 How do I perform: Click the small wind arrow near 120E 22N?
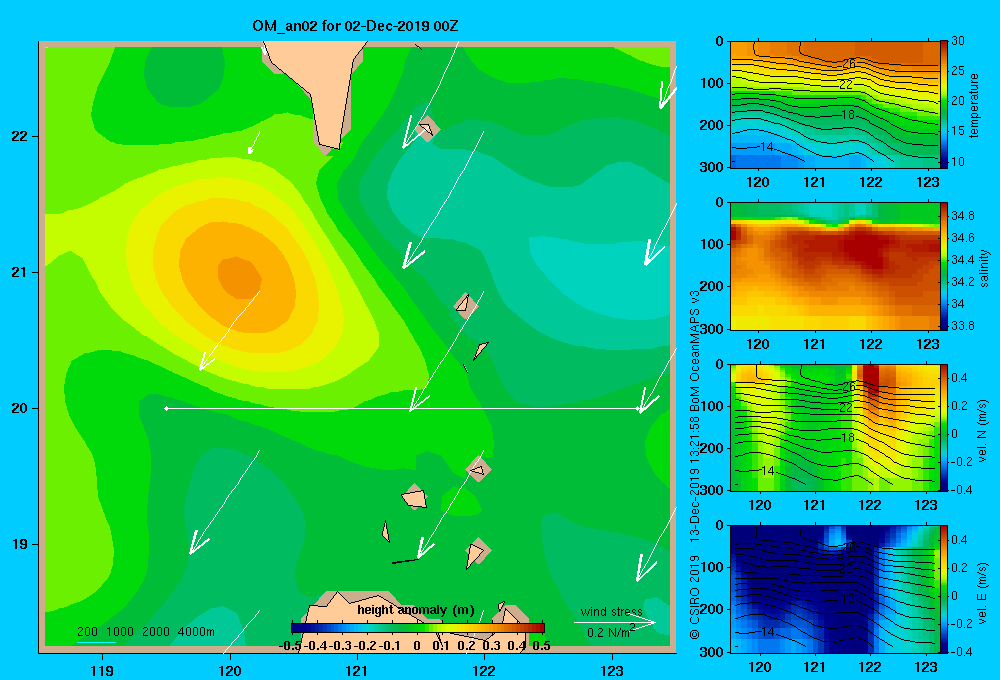(254, 143)
